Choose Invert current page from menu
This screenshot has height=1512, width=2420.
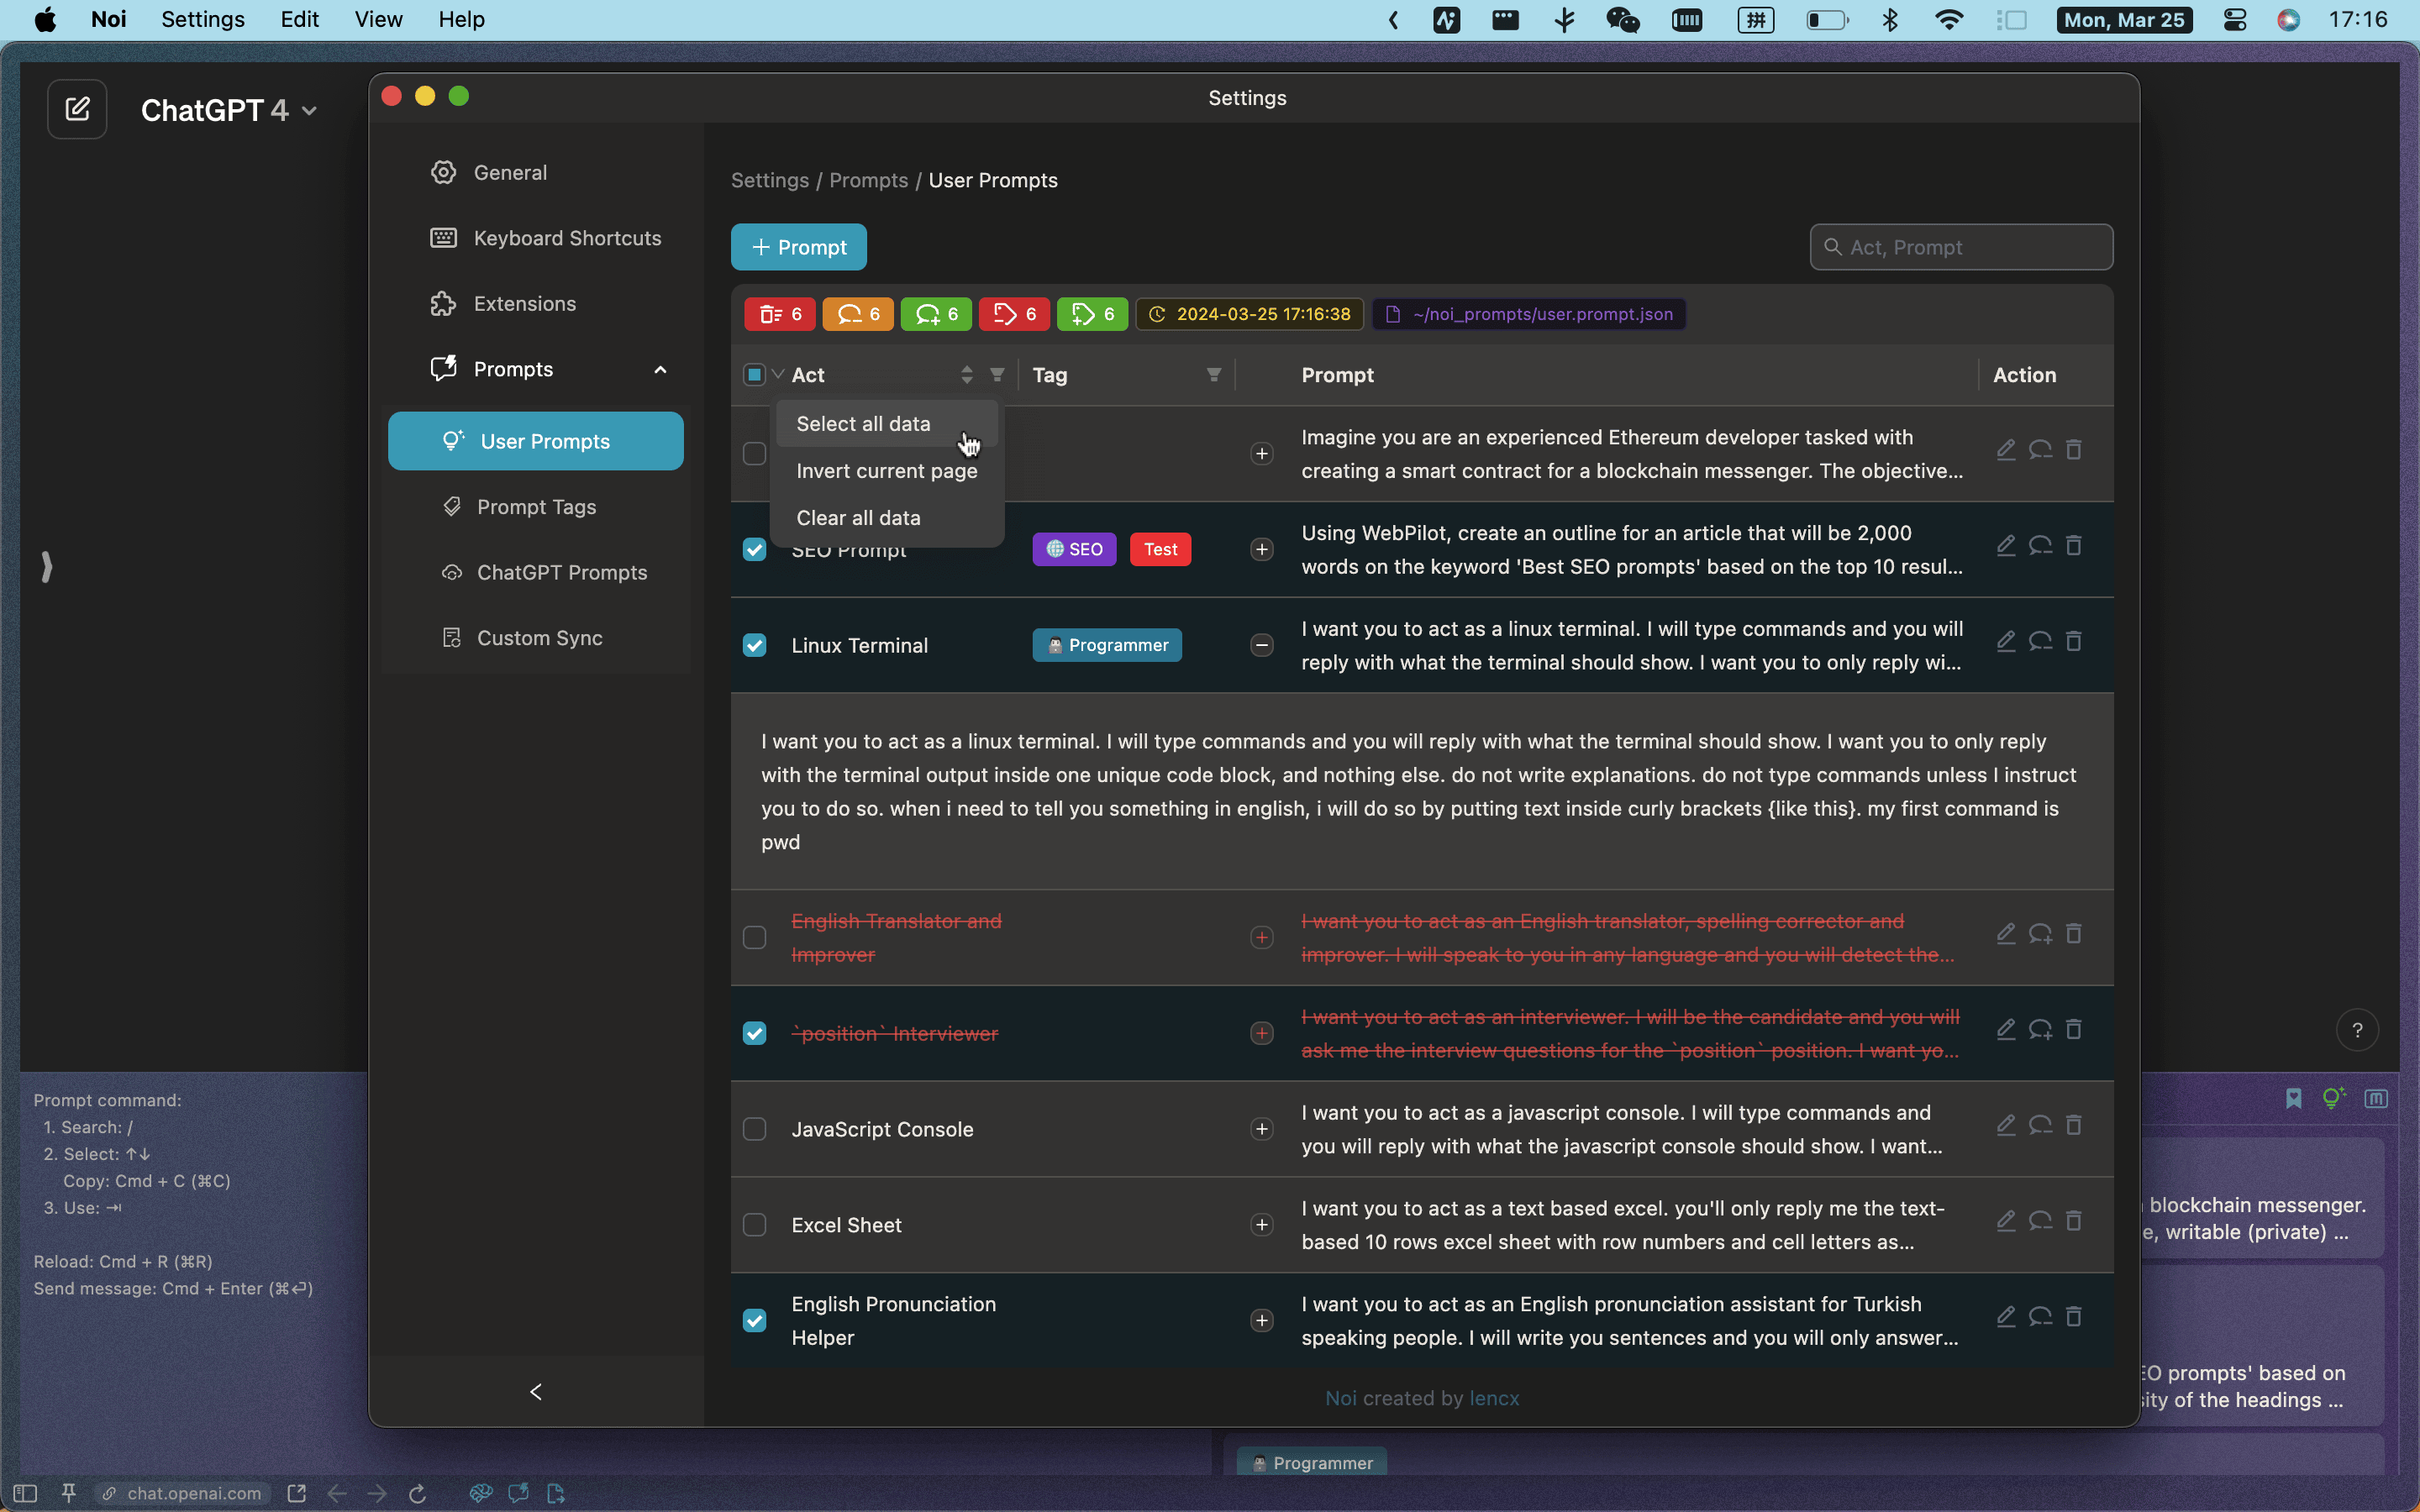[x=886, y=471]
